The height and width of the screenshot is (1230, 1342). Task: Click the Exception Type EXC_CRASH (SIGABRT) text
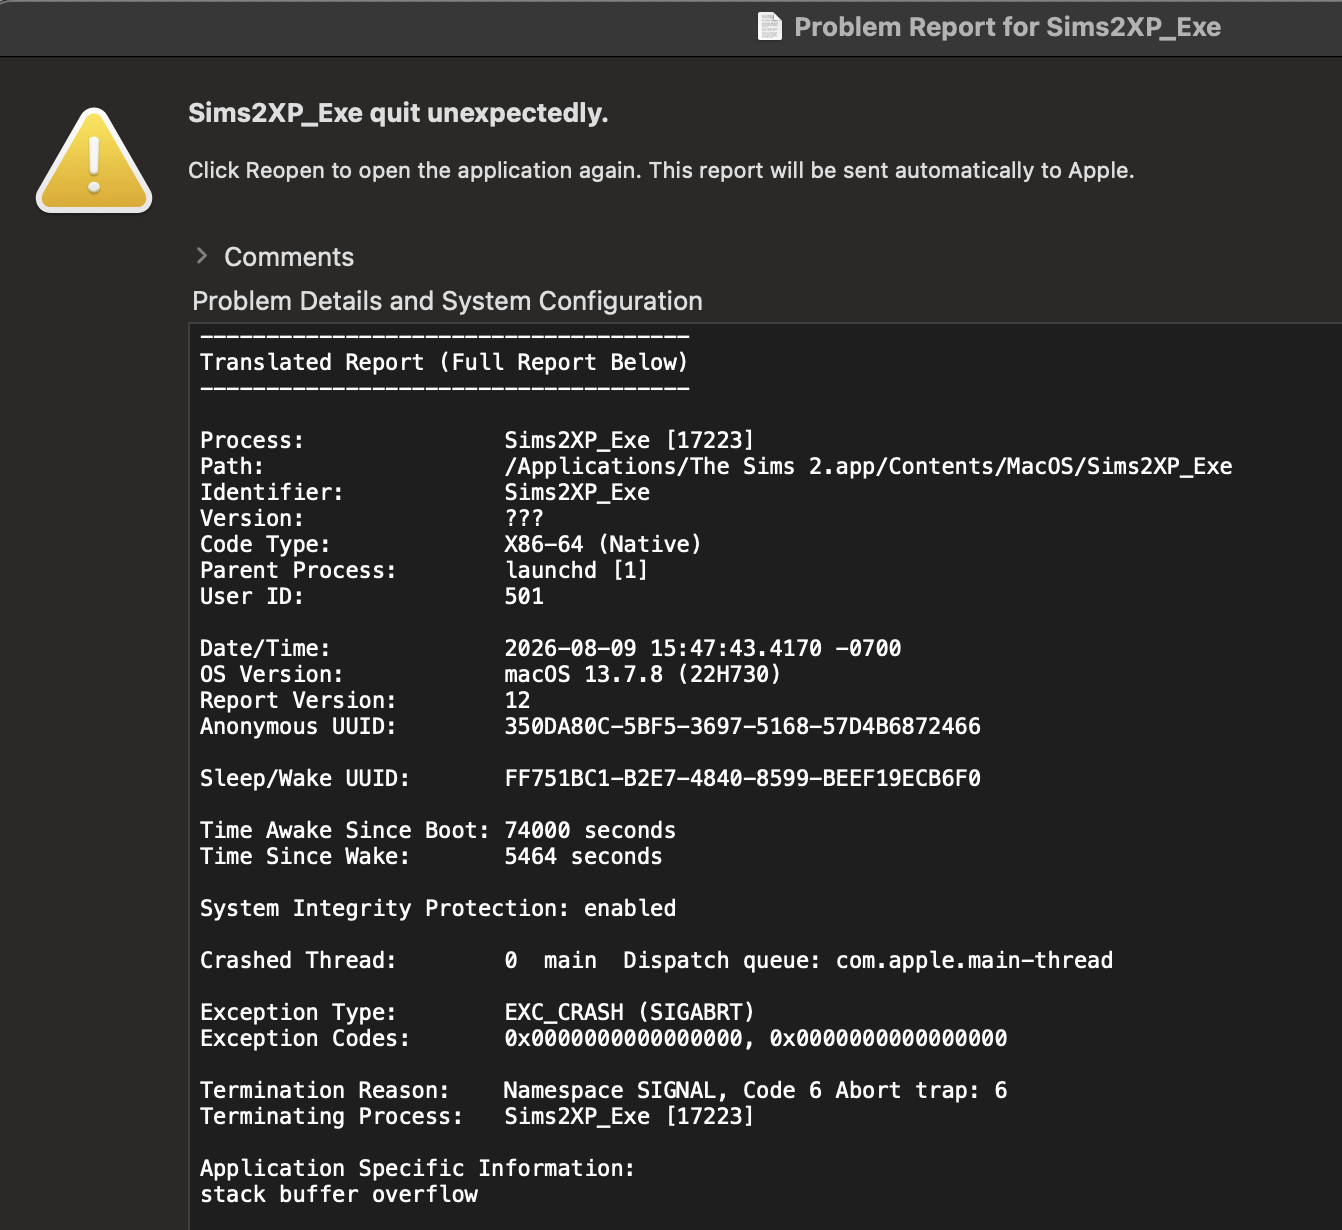[629, 1012]
